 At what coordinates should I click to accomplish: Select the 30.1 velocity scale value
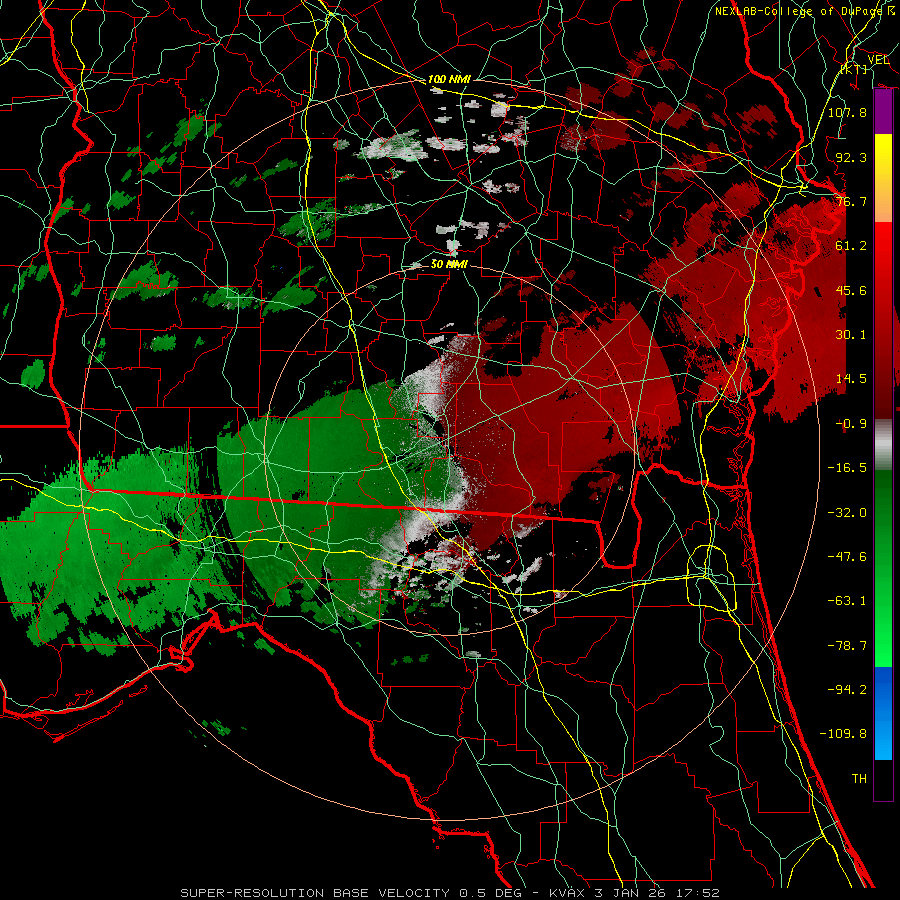pos(851,335)
